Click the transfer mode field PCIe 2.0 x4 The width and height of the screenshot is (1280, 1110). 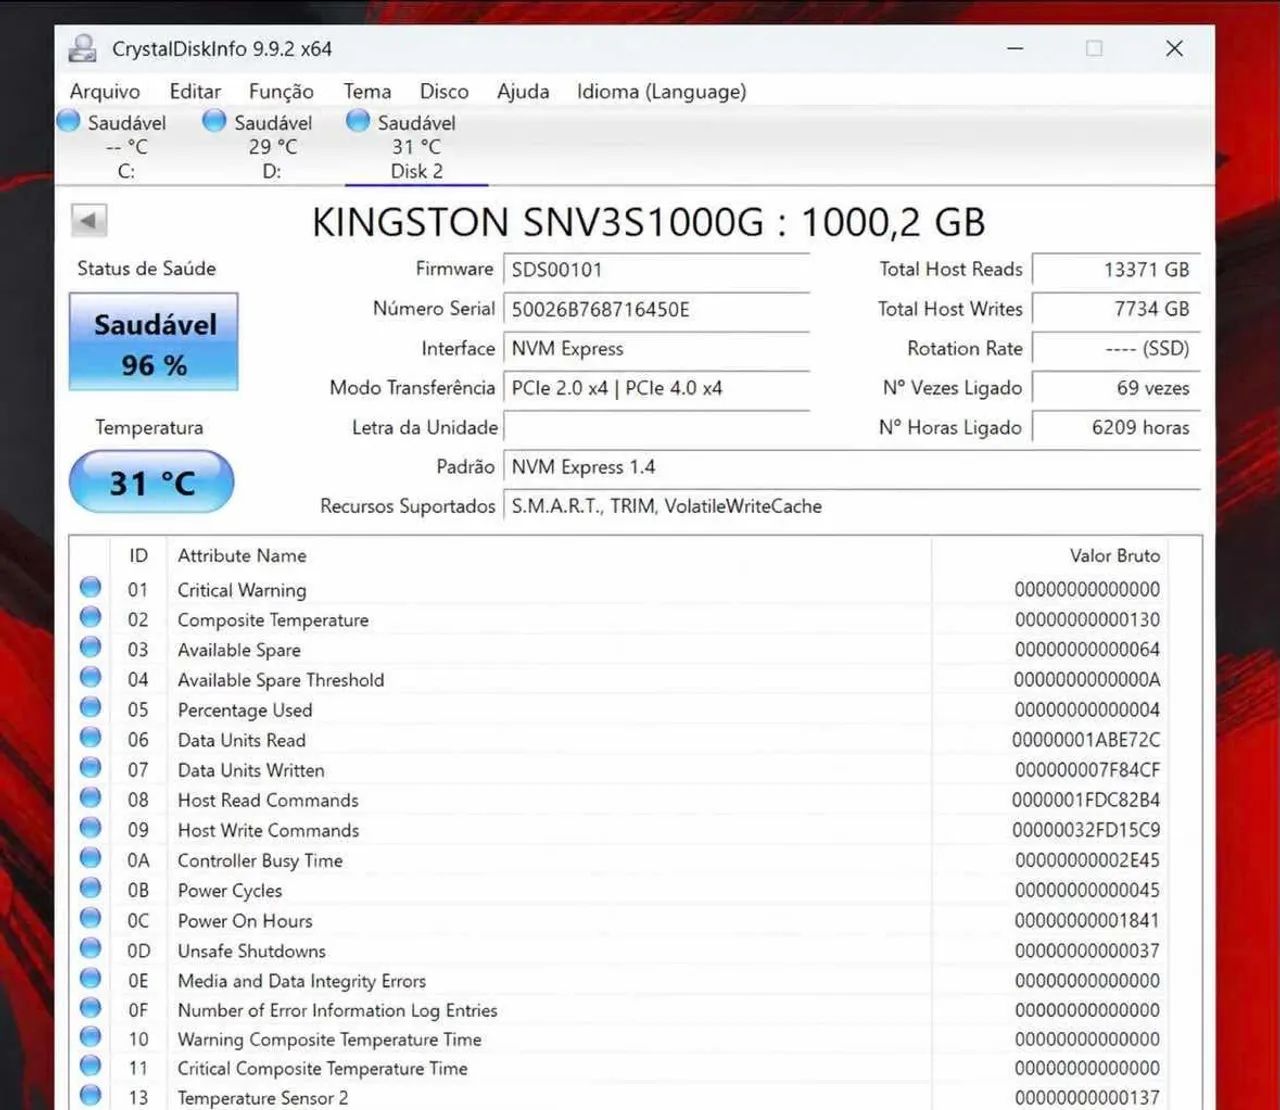click(x=656, y=388)
